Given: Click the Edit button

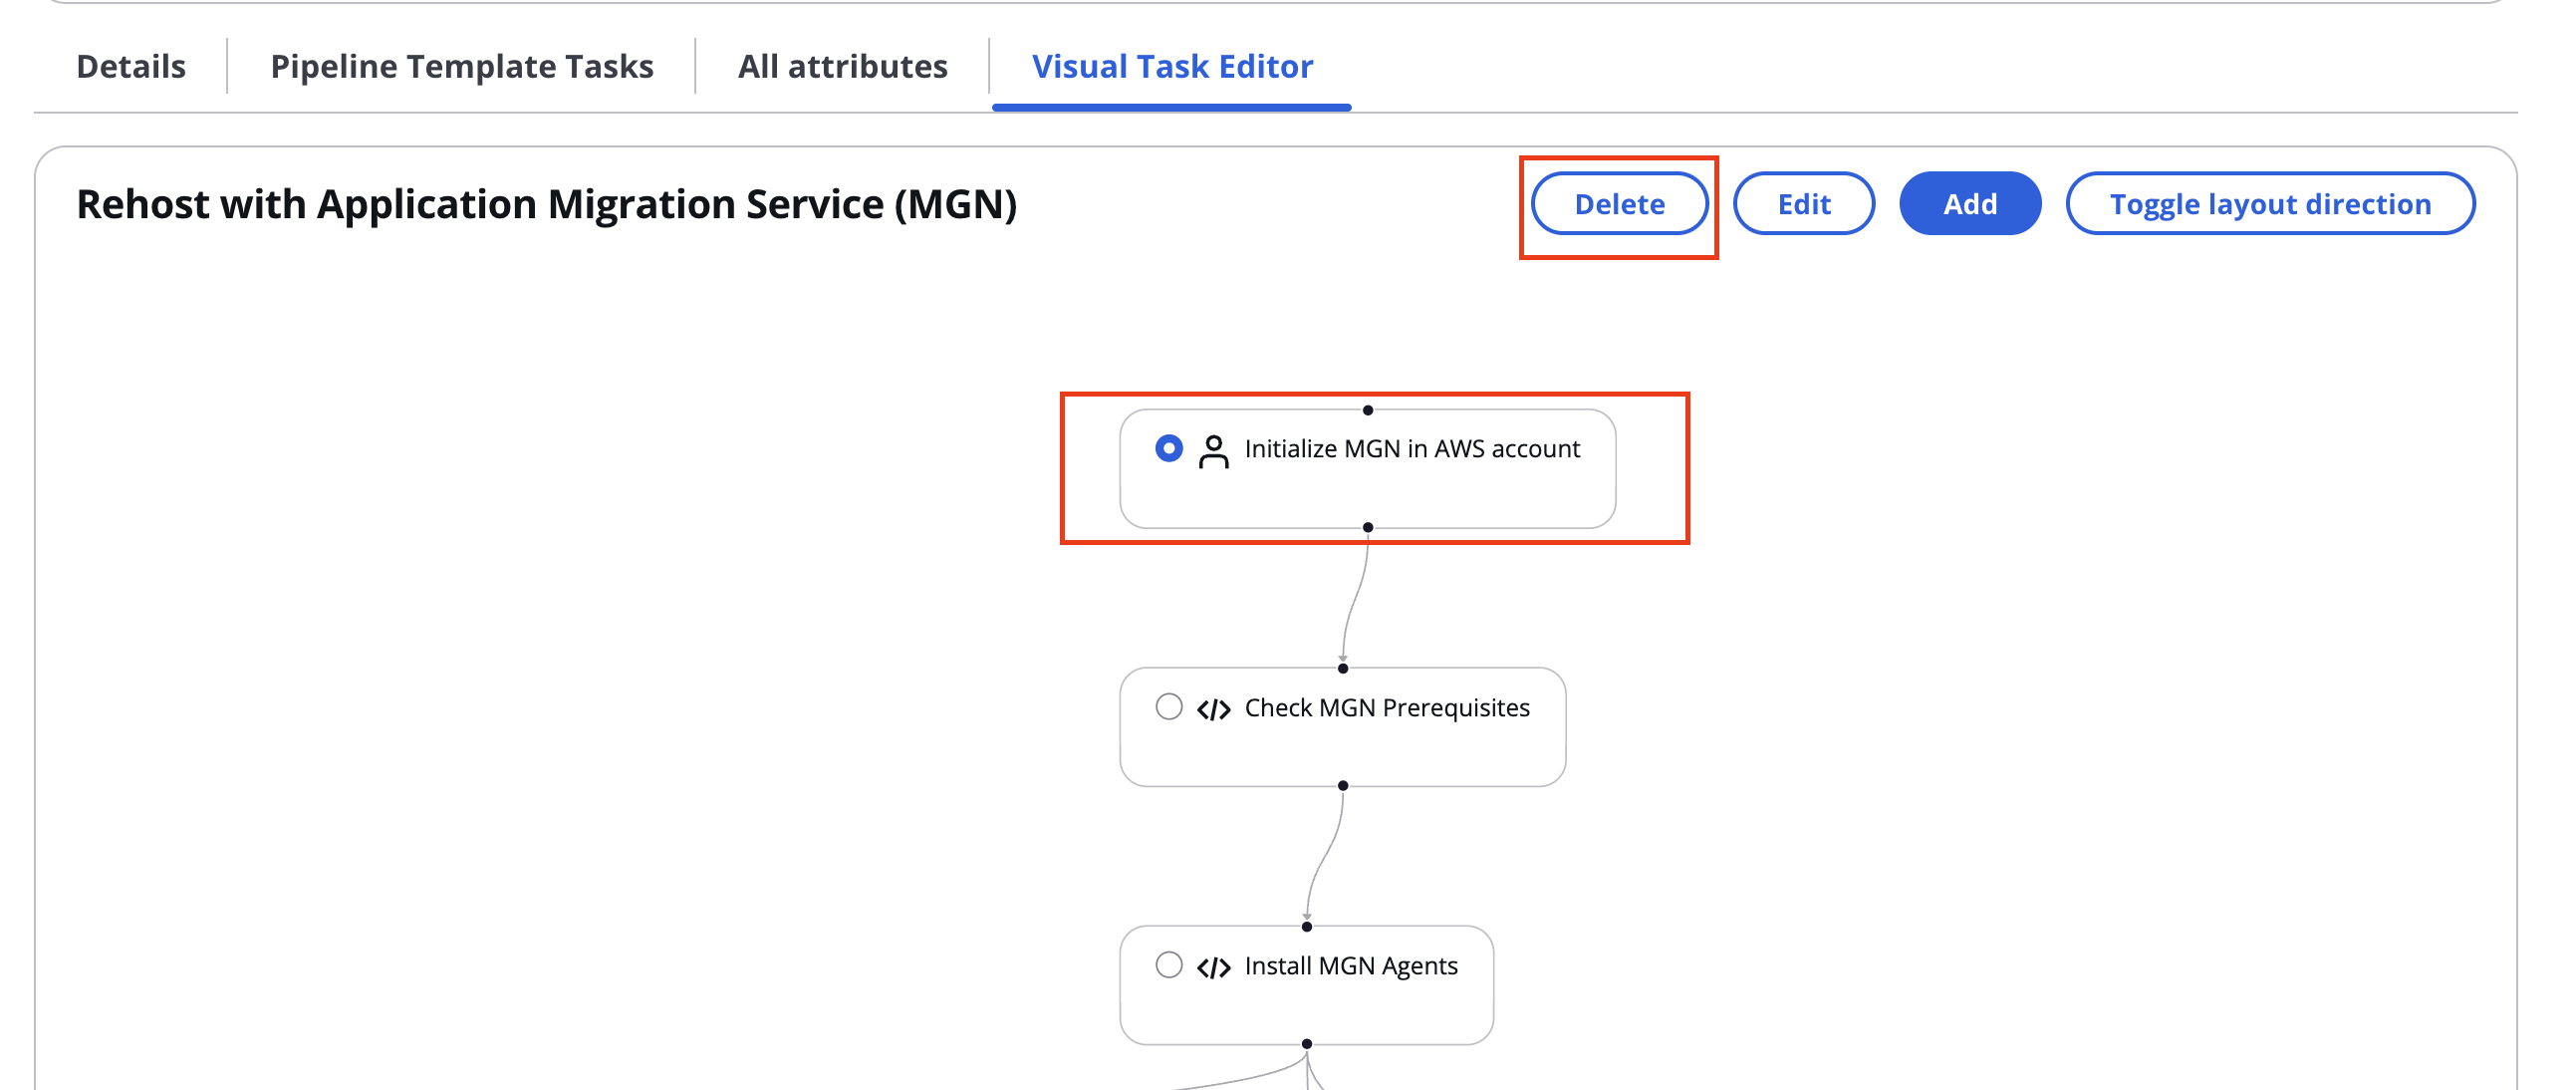Looking at the screenshot, I should pyautogui.click(x=1804, y=204).
